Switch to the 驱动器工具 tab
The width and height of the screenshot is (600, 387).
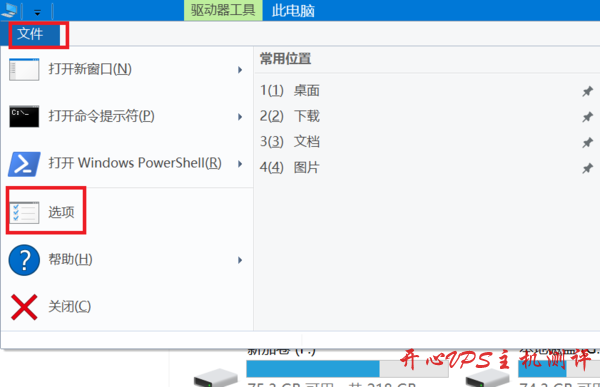(x=223, y=10)
